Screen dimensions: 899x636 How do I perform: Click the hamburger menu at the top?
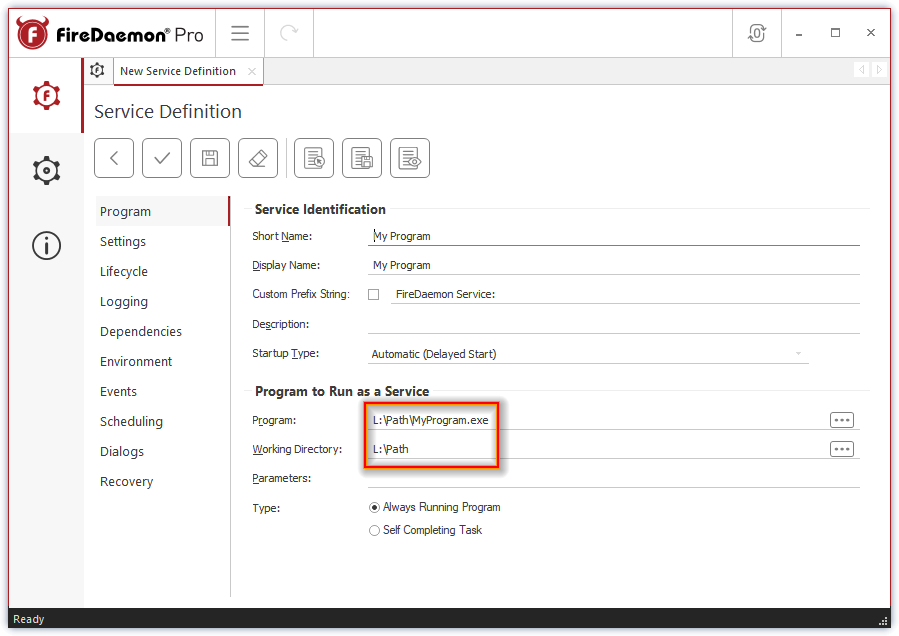(x=240, y=32)
